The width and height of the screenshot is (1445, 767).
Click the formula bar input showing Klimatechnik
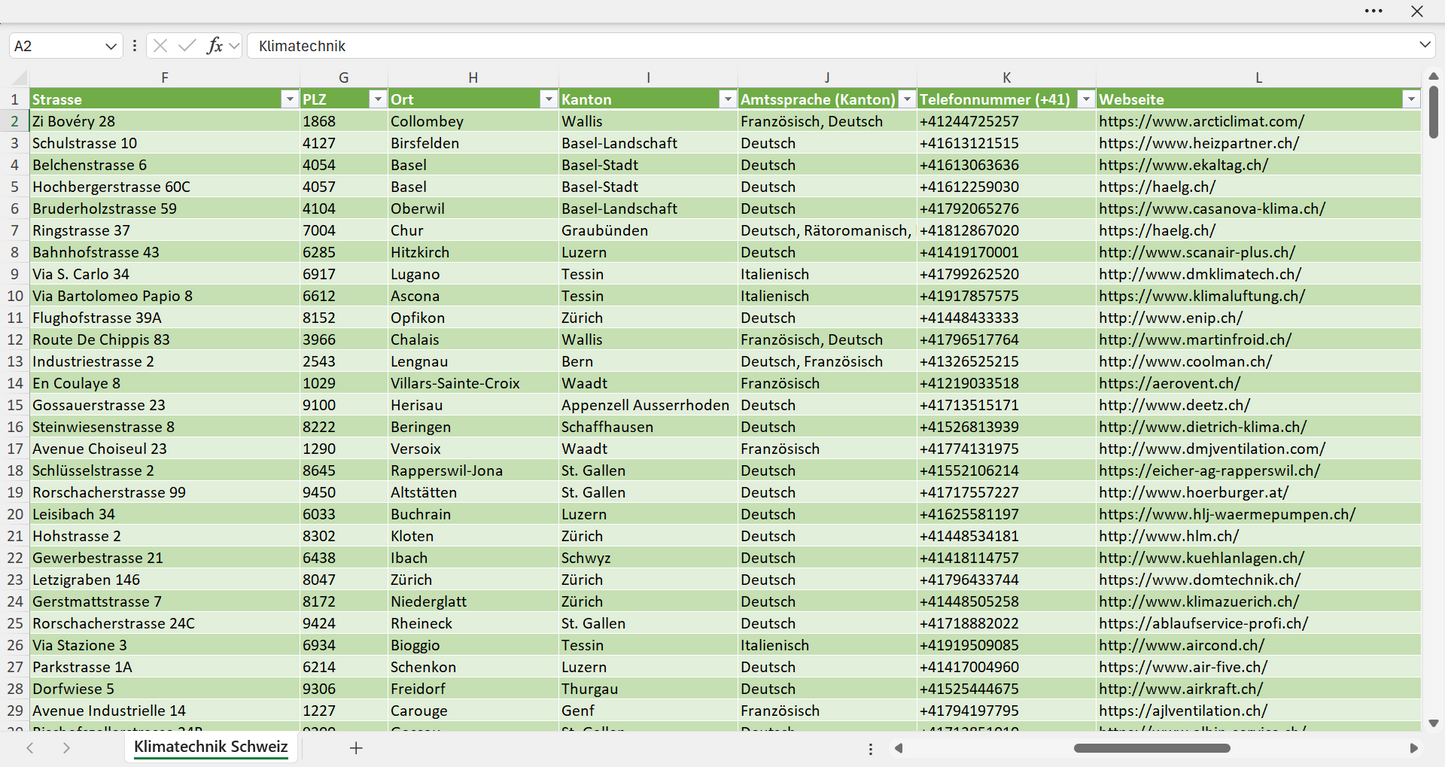pos(830,46)
